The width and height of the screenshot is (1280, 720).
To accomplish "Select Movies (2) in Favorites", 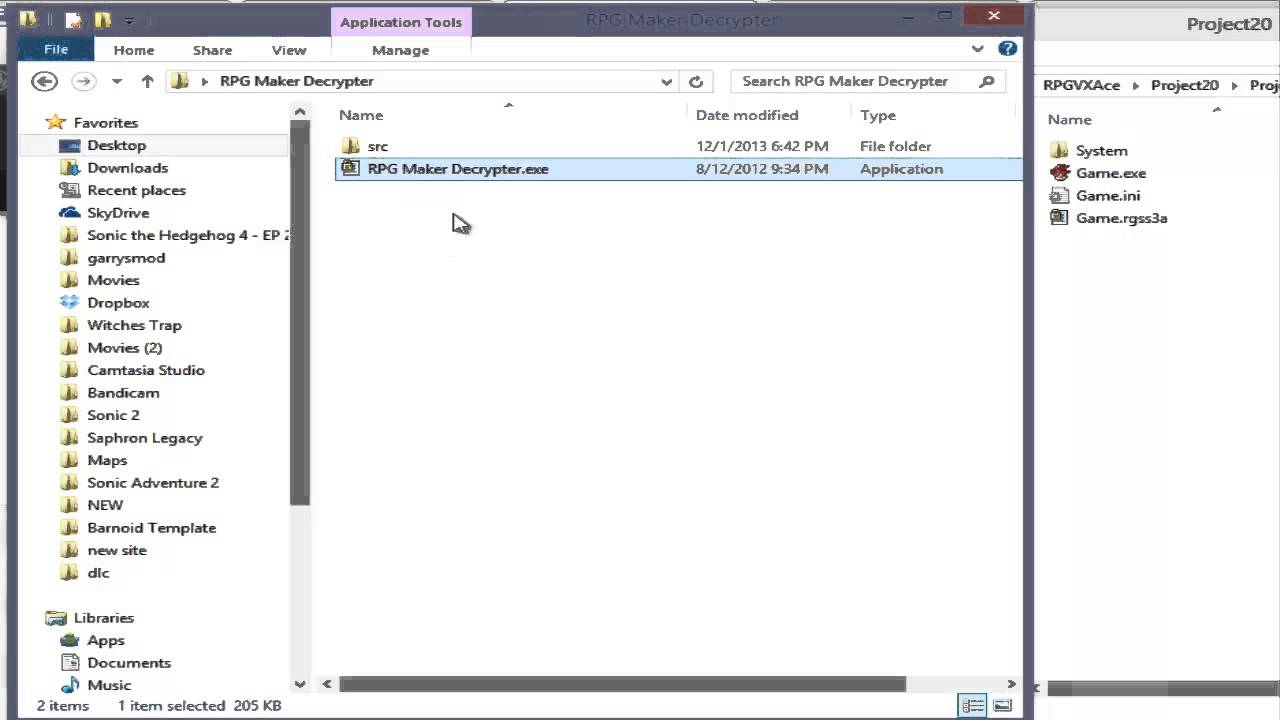I will pos(124,348).
